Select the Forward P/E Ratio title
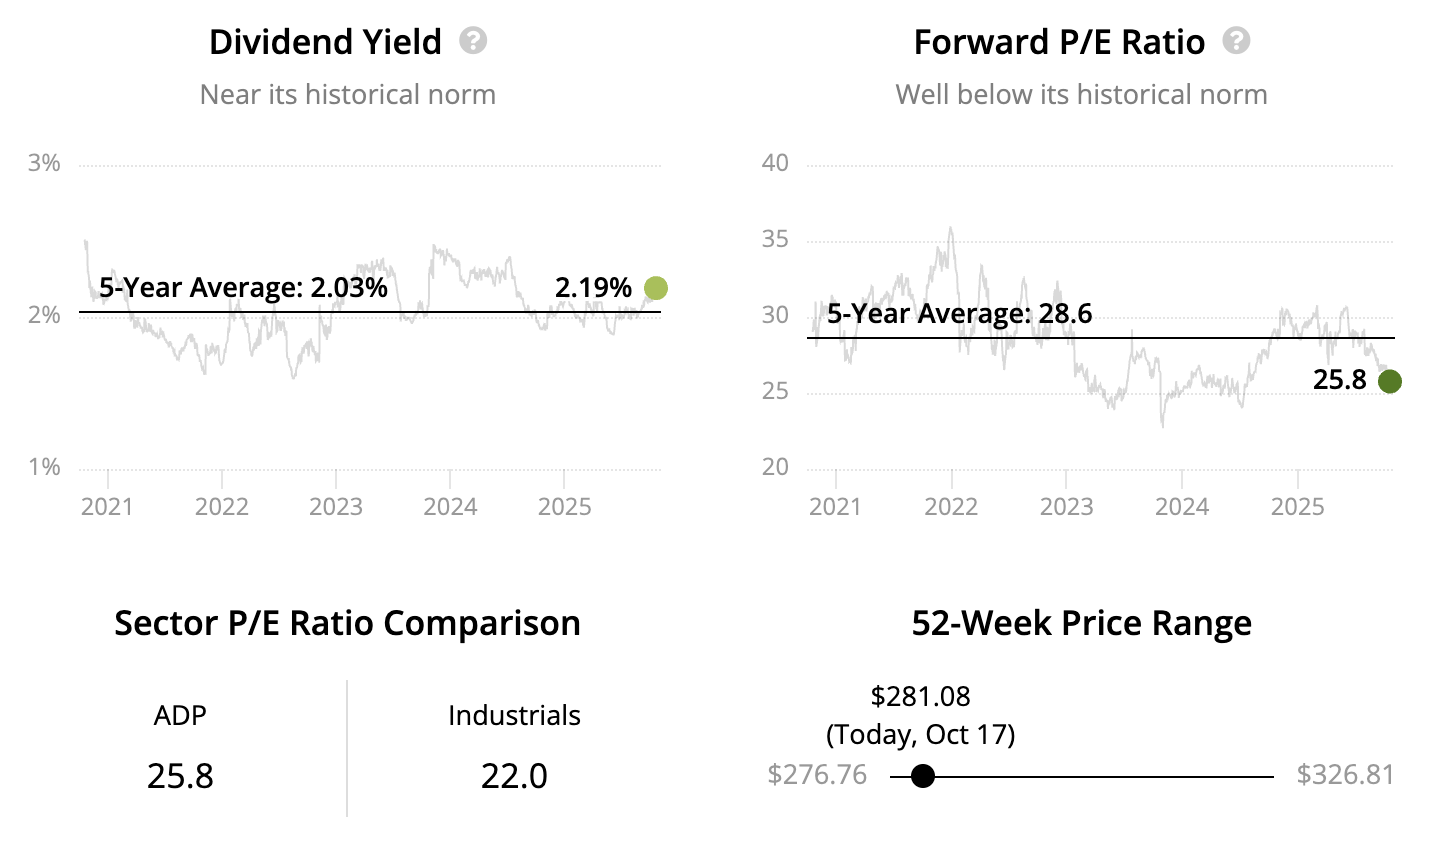The height and width of the screenshot is (846, 1438). click(1059, 42)
